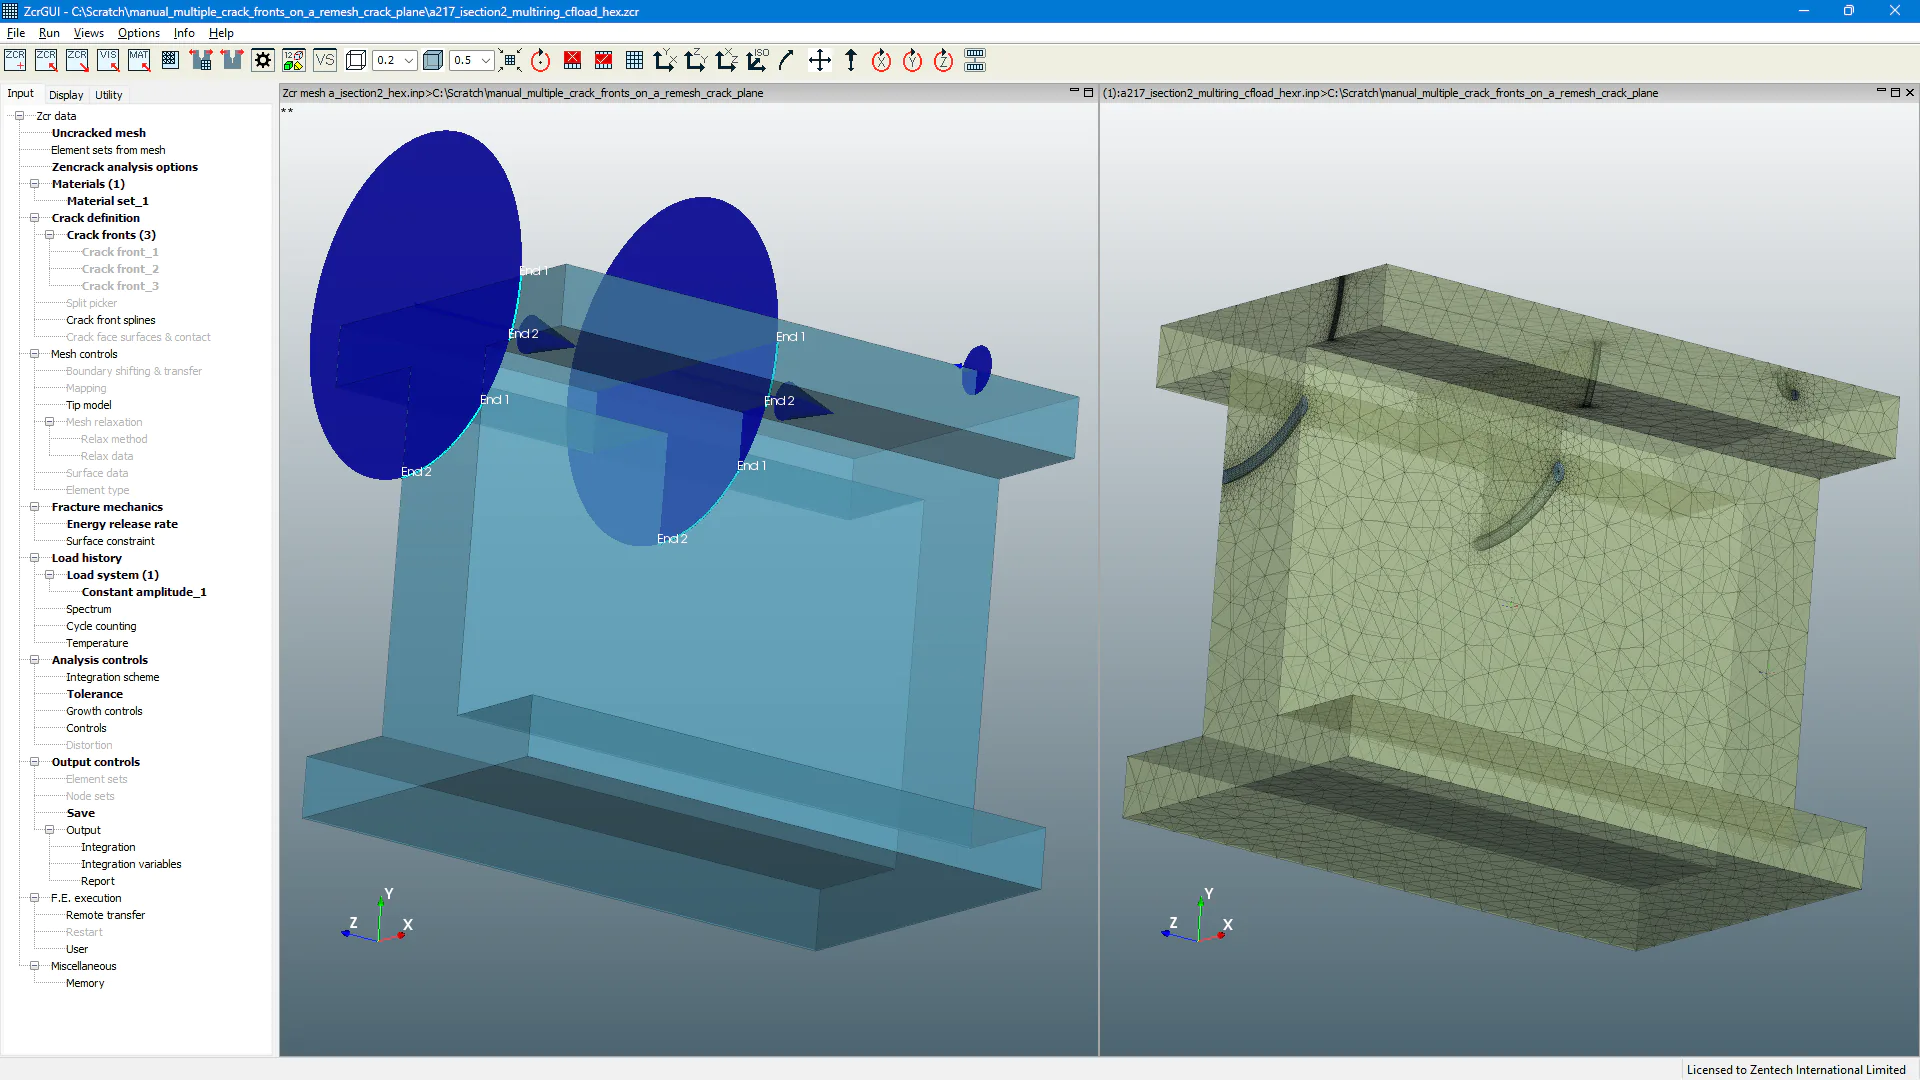Open the Info menu
This screenshot has width=1920, height=1080.
[x=184, y=33]
